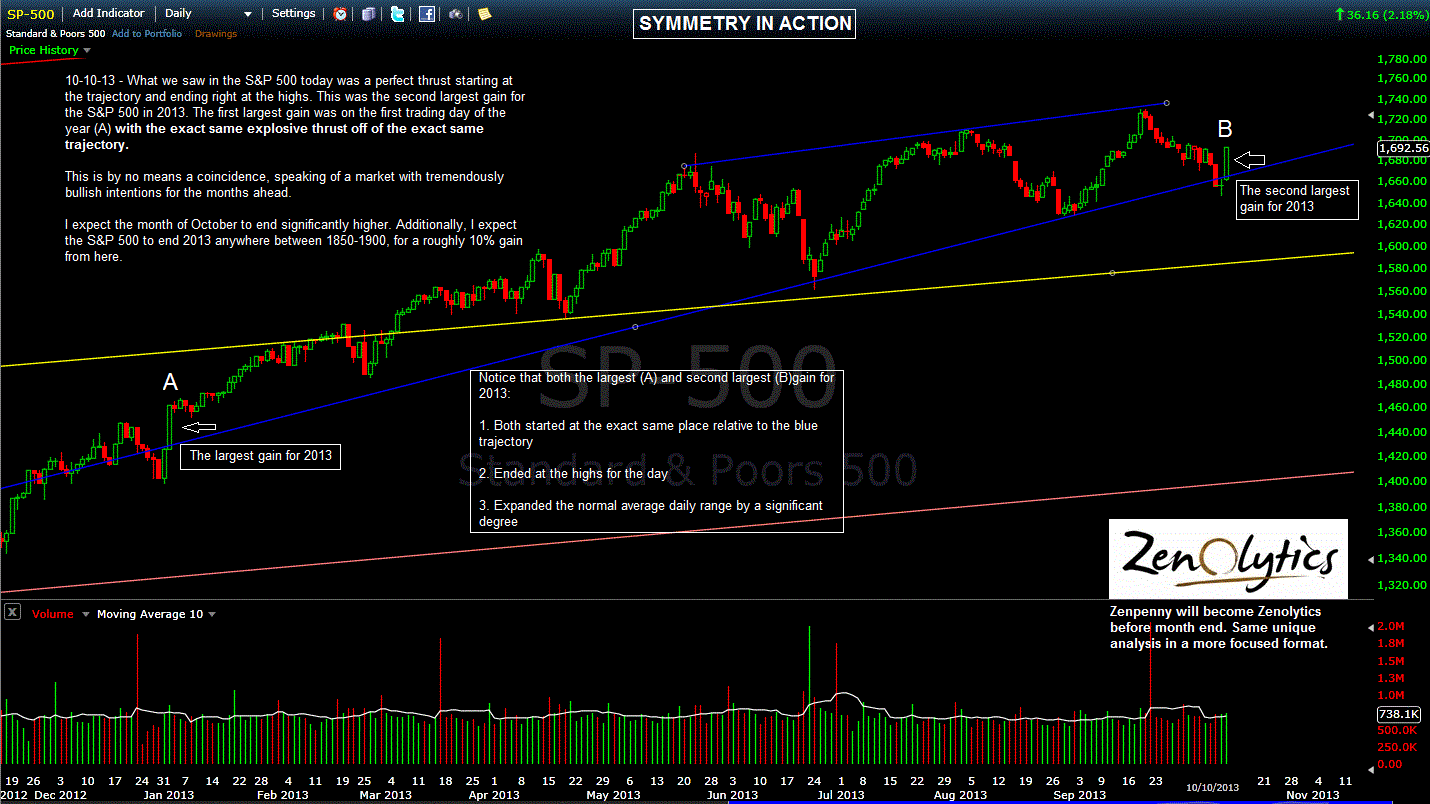1430x804 pixels.
Task: Click the Add to Portfolio link
Action: (147, 33)
